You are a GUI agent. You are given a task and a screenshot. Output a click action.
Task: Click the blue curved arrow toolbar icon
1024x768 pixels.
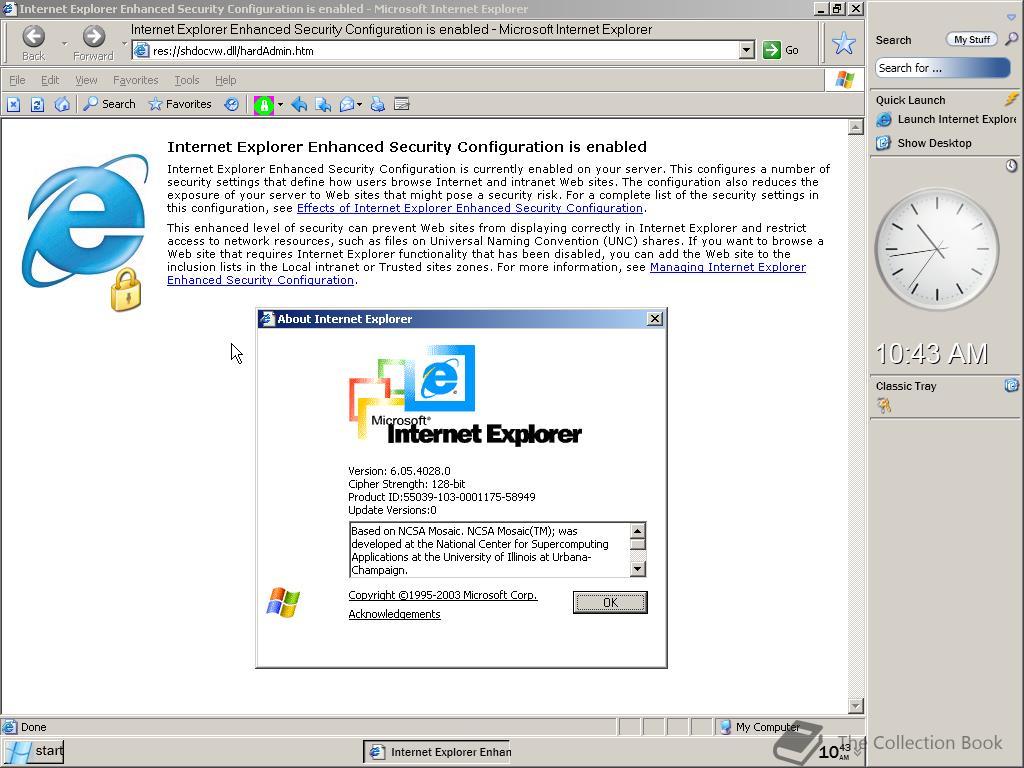coord(299,104)
